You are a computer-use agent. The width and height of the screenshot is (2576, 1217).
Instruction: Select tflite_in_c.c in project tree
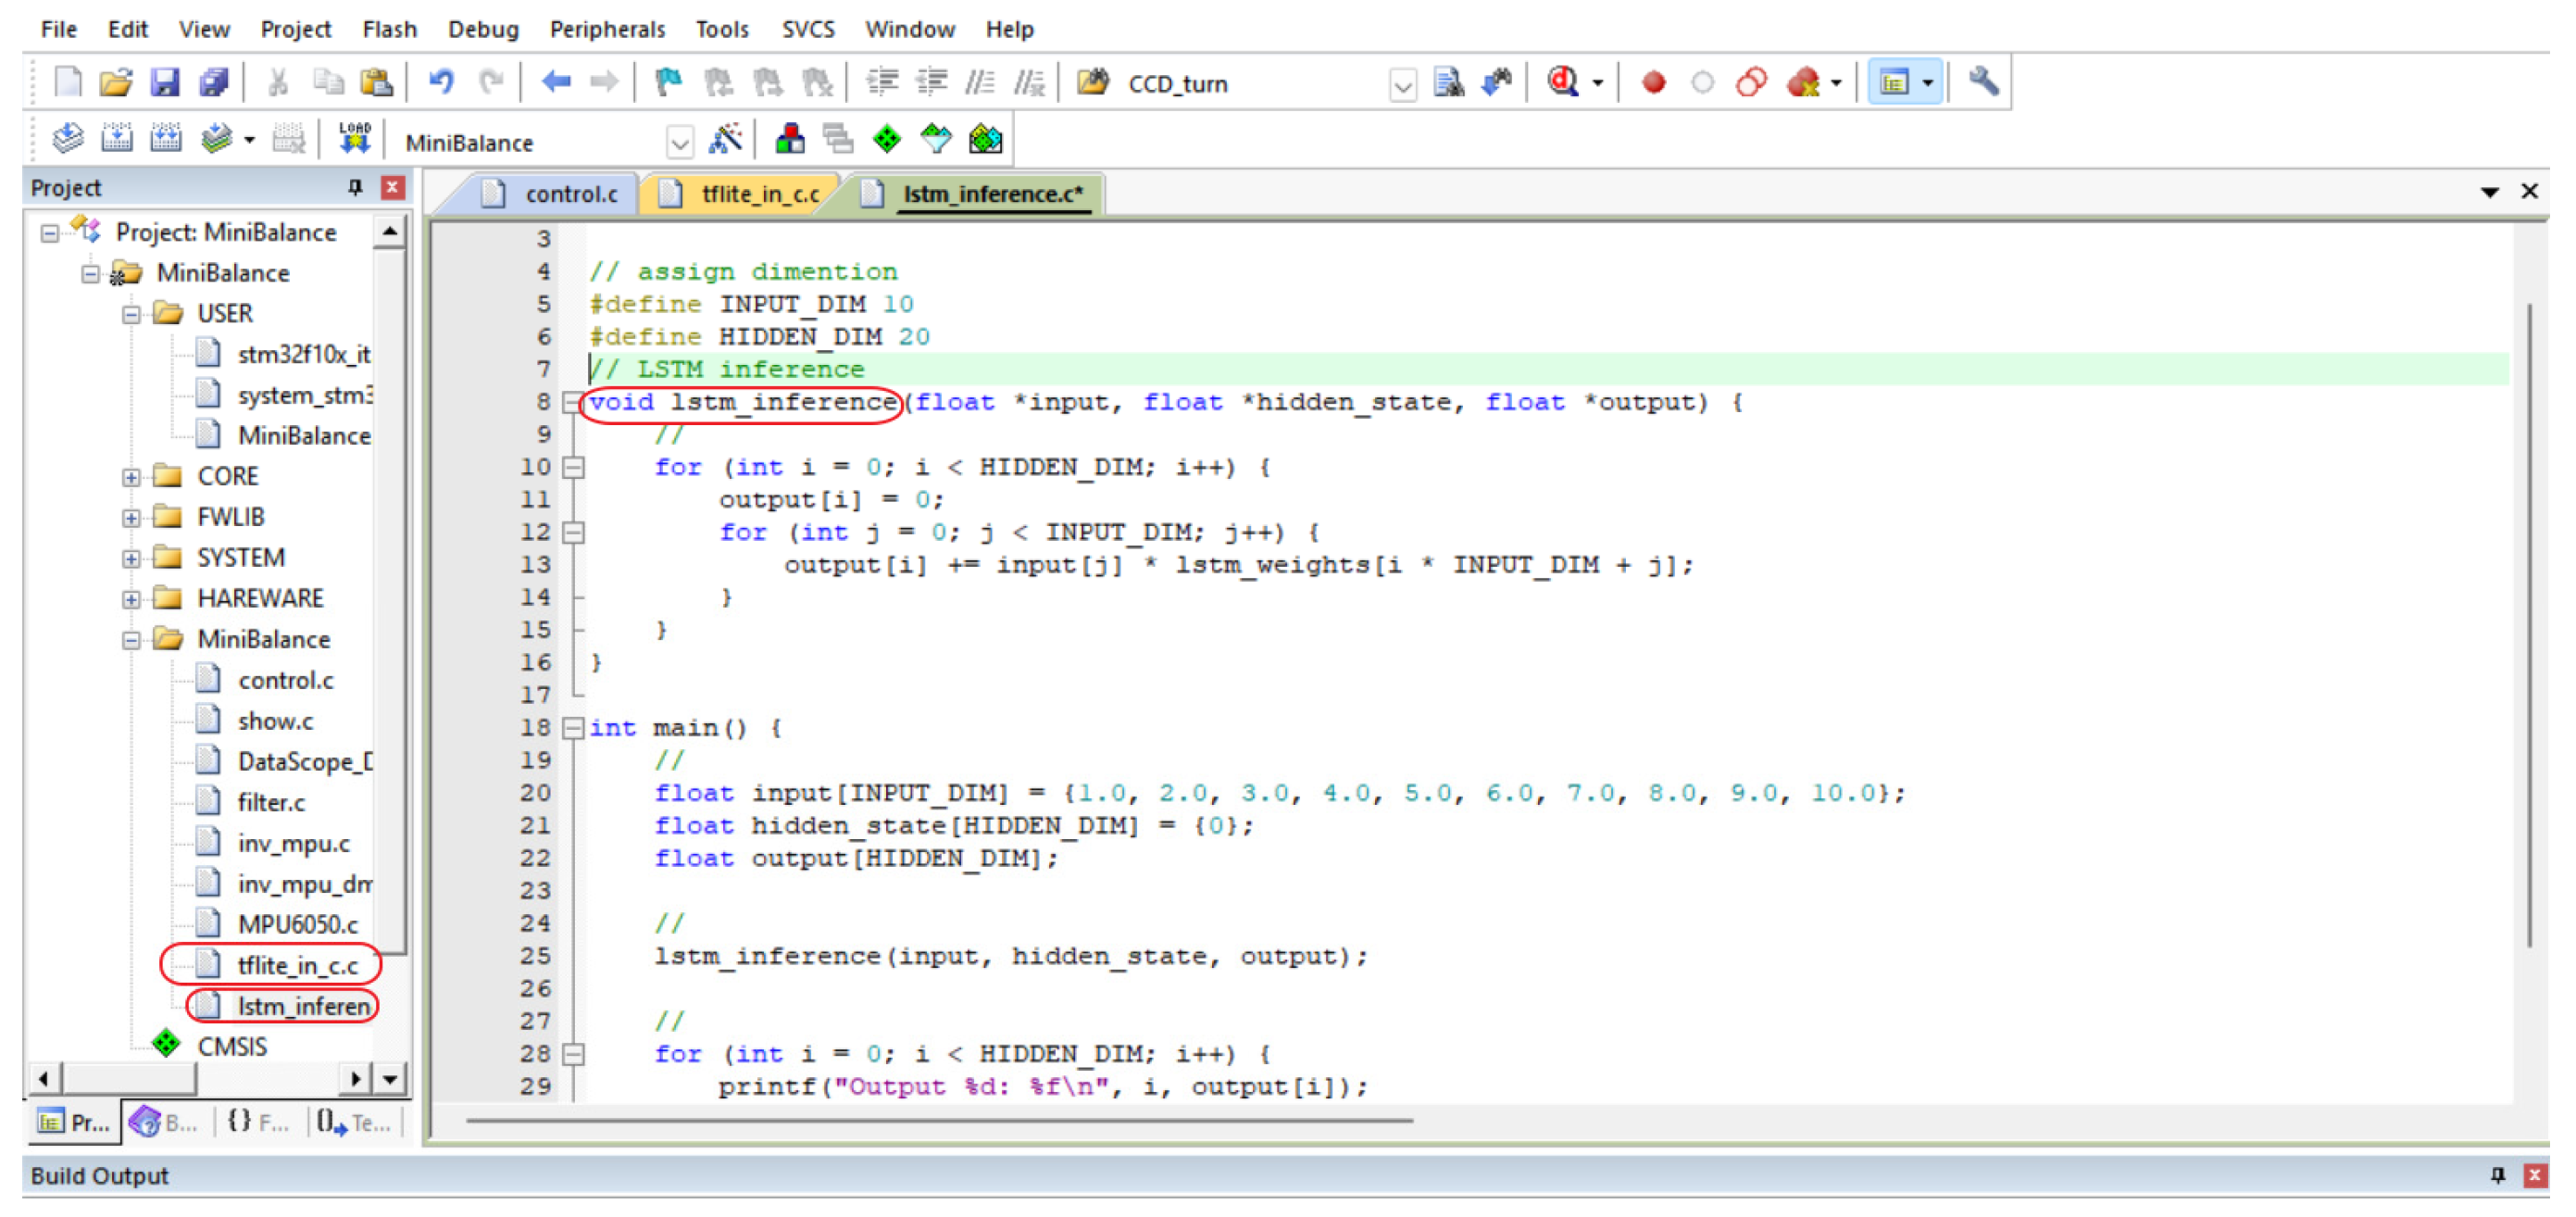pos(297,966)
